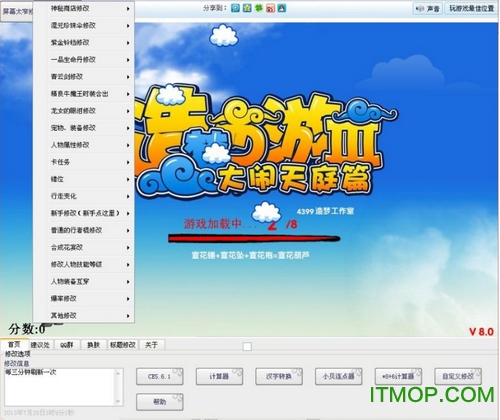The width and height of the screenshot is (500, 420).
Task: Click the 2013年7月28日 timestamp text
Action: [x=39, y=413]
